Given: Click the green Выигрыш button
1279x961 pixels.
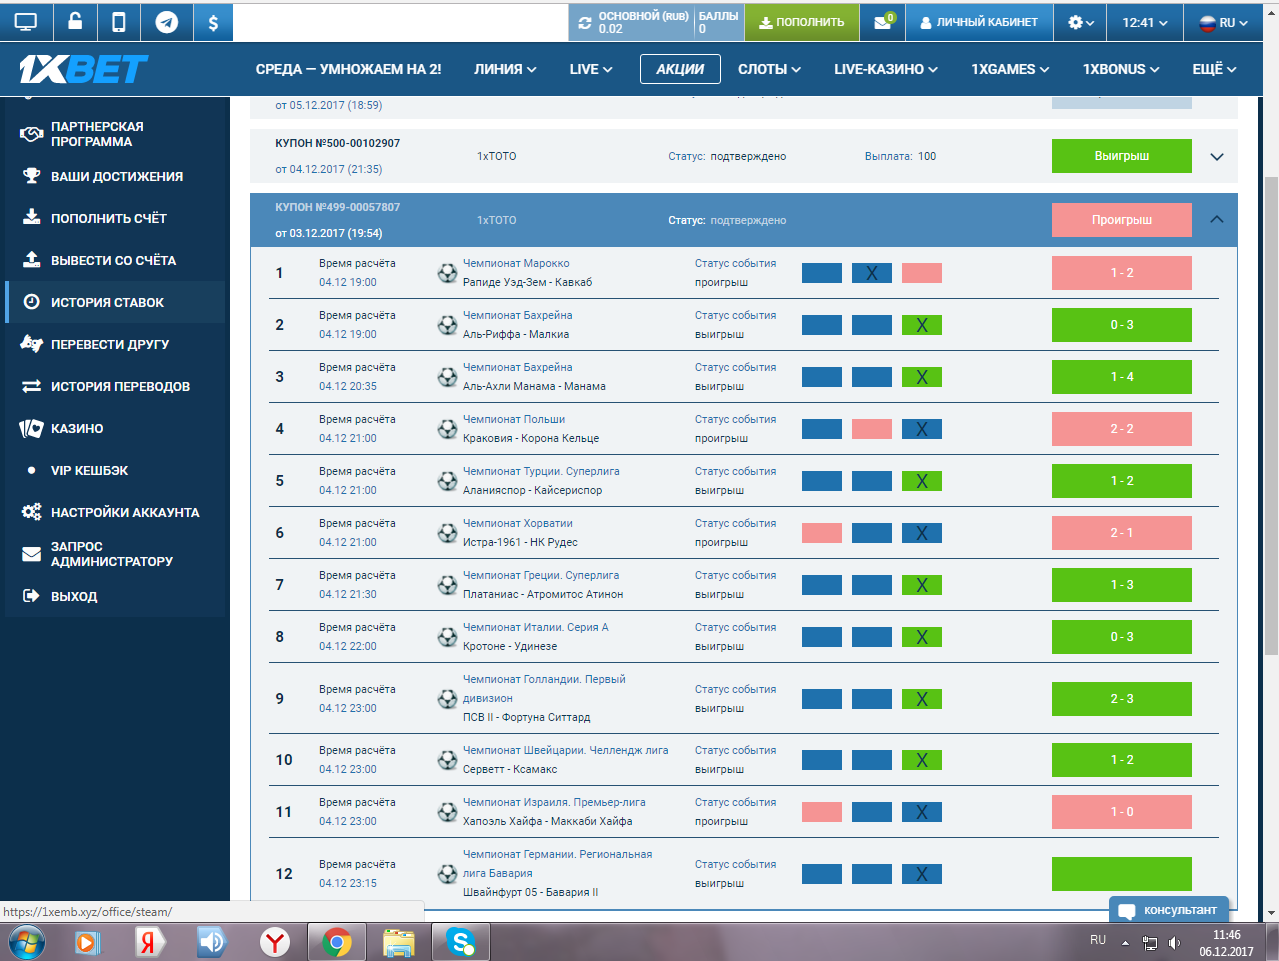Looking at the screenshot, I should (x=1121, y=156).
